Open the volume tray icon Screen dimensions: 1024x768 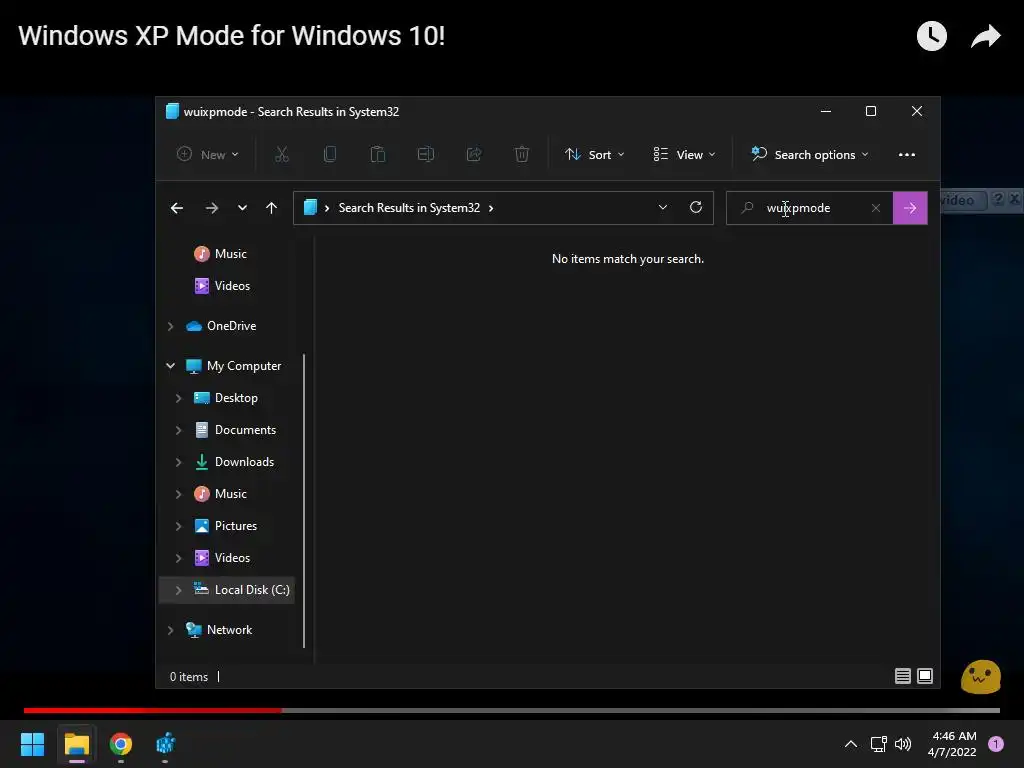(903, 744)
